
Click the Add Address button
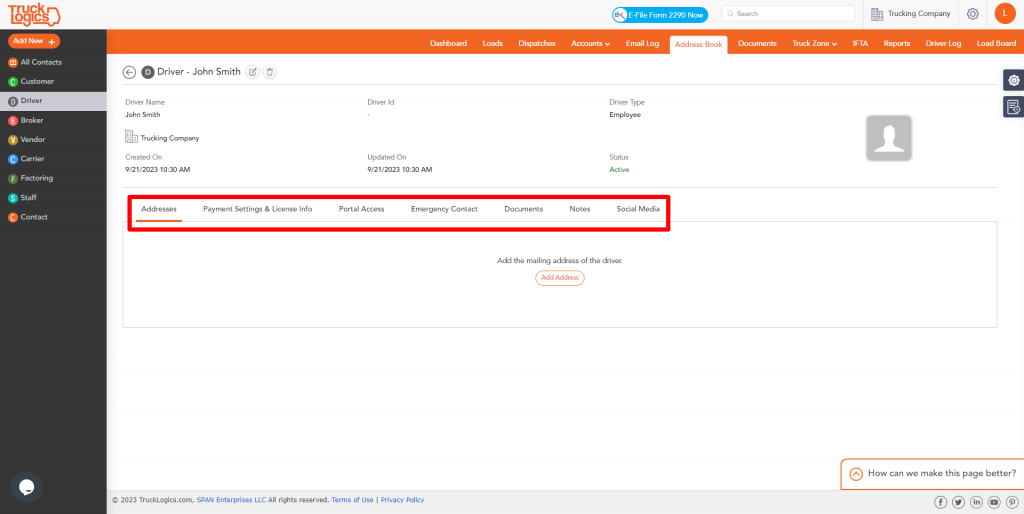coord(560,278)
